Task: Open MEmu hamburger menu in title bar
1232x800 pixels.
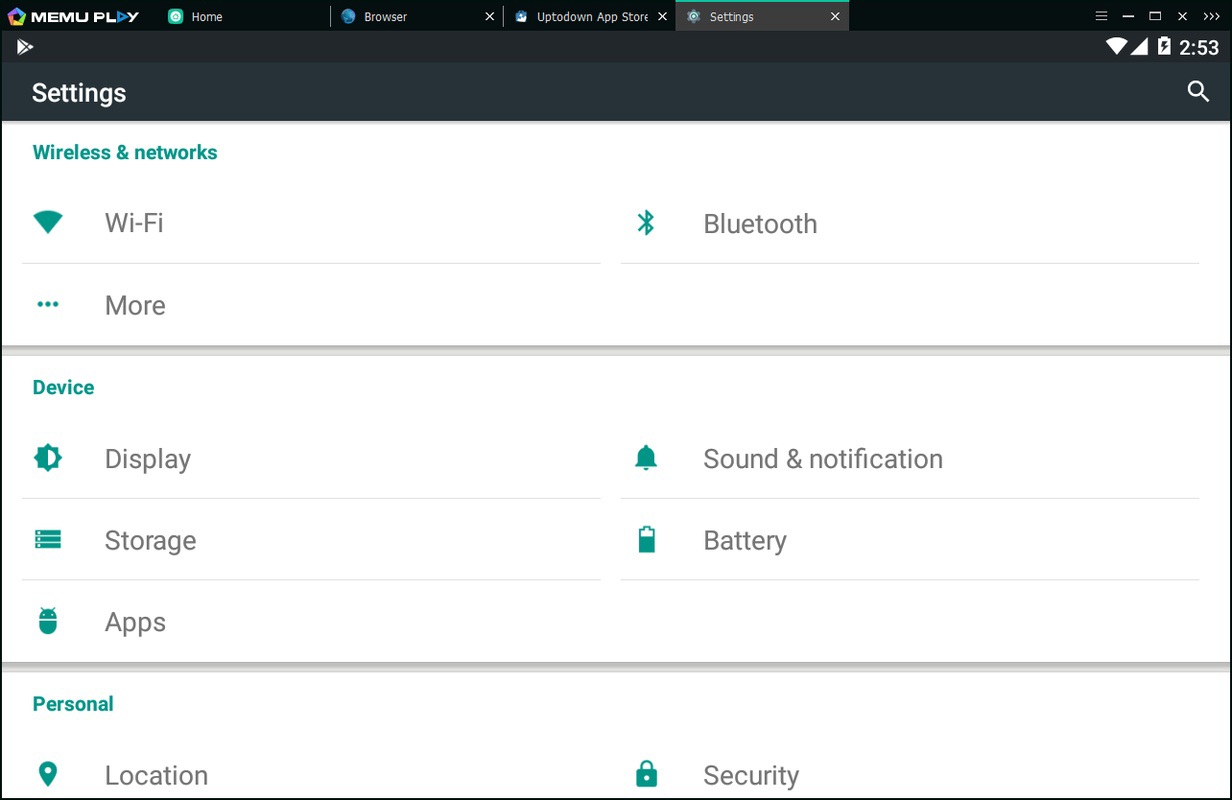Action: [1101, 16]
